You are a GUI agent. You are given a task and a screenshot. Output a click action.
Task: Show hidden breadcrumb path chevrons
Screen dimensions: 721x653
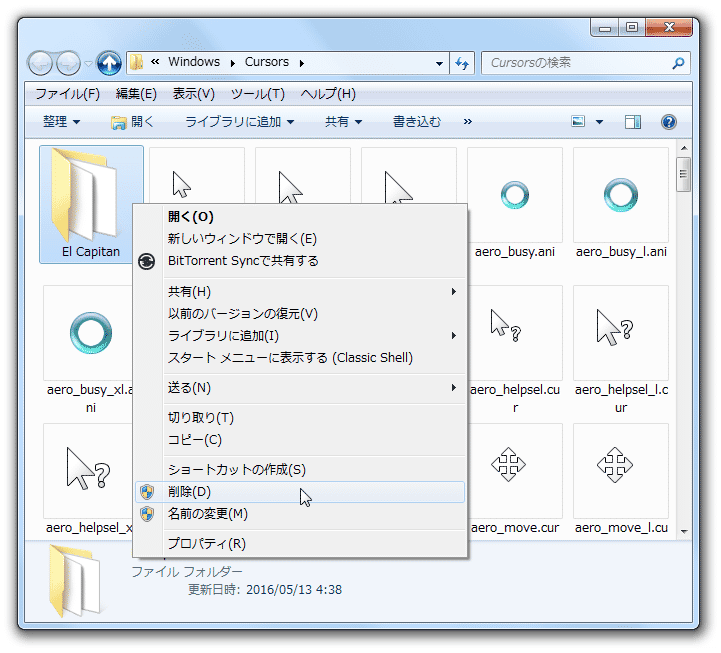pyautogui.click(x=155, y=62)
